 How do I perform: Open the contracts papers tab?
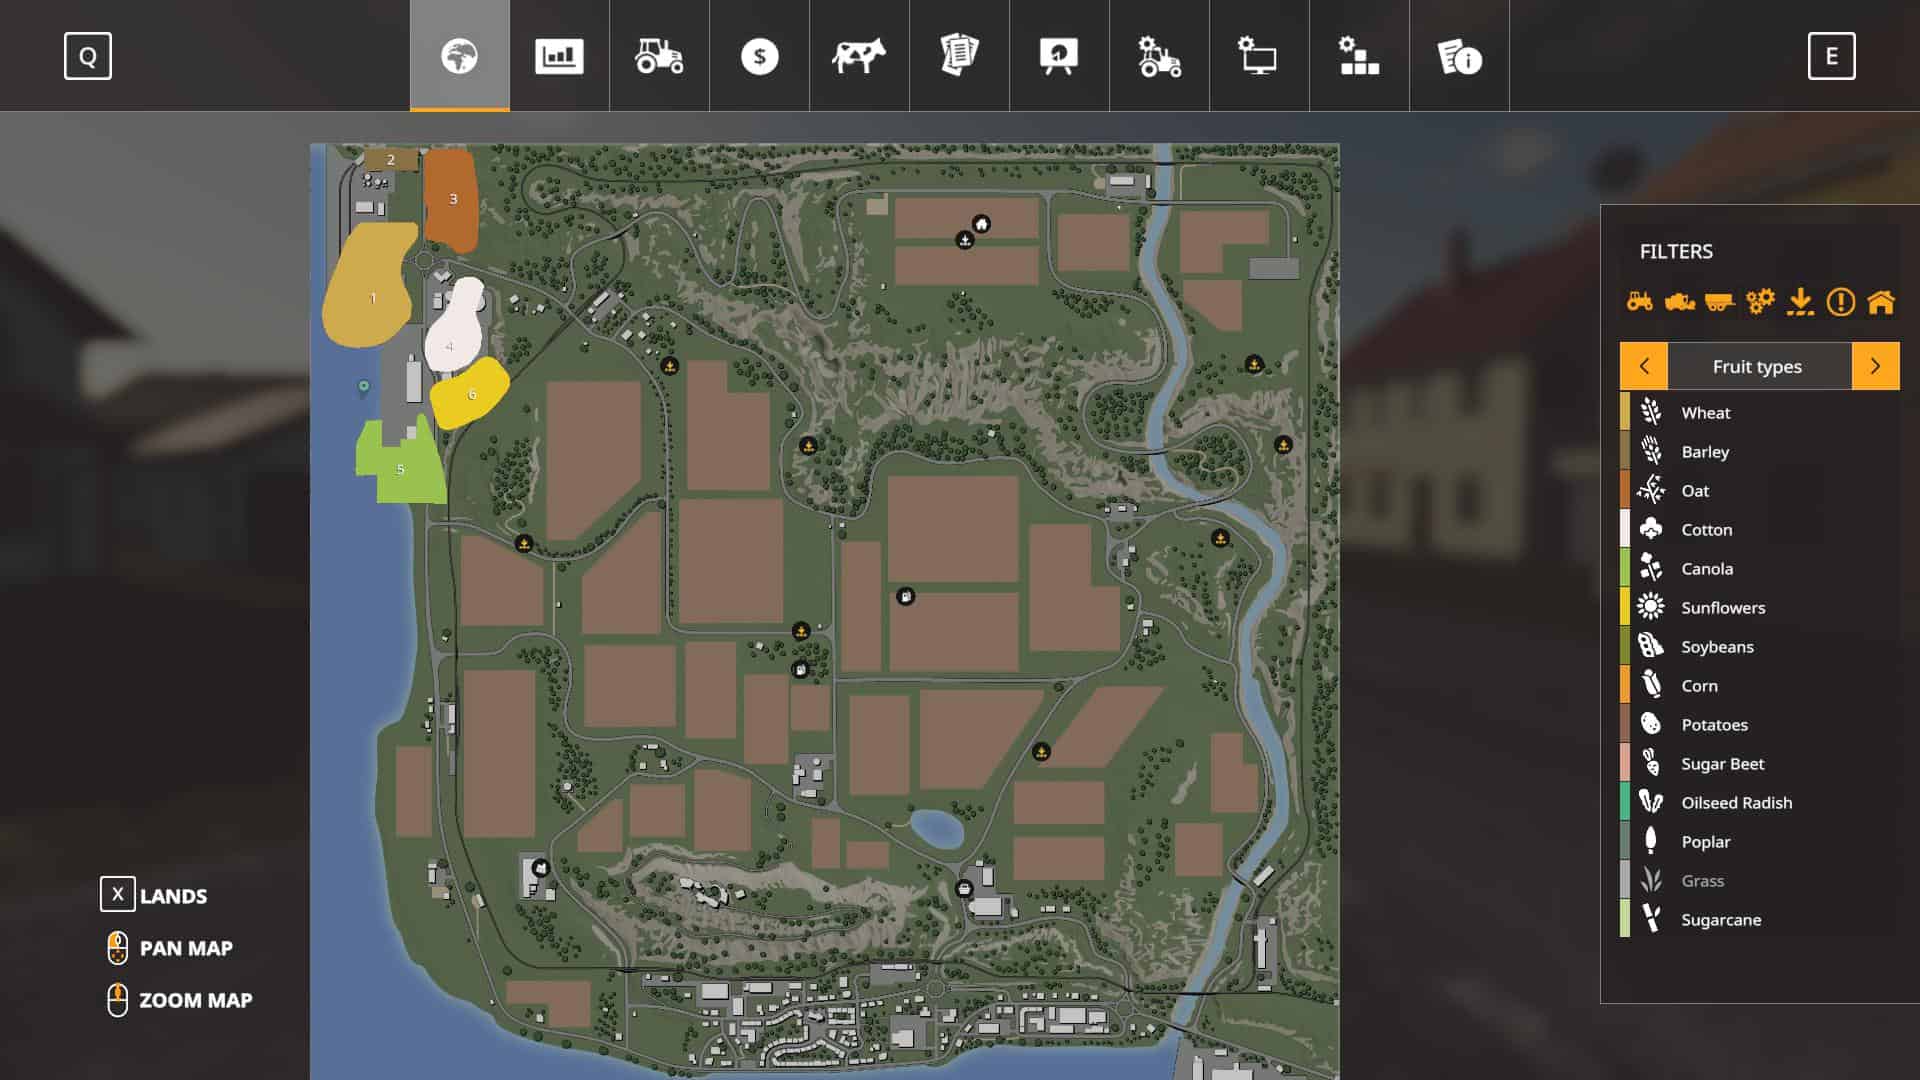(959, 56)
